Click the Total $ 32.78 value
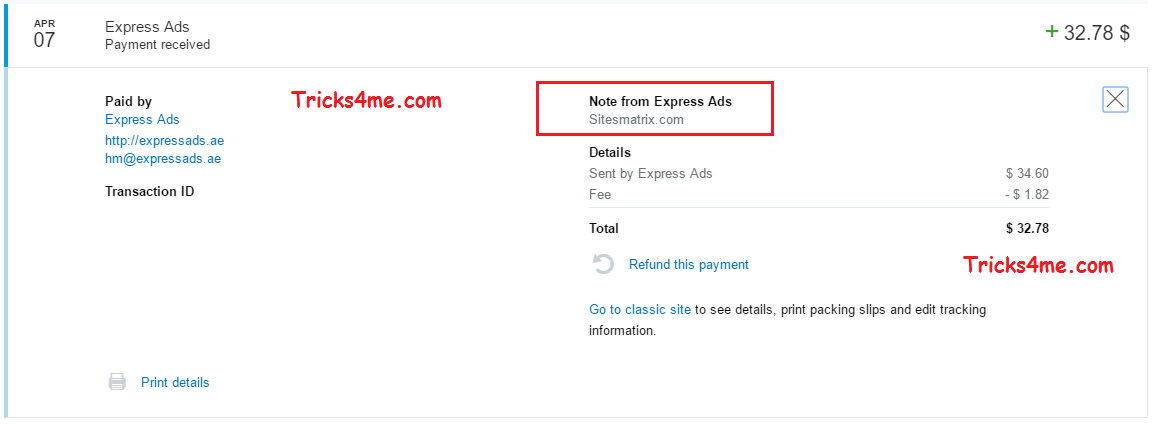The height and width of the screenshot is (425, 1162). coord(1027,228)
